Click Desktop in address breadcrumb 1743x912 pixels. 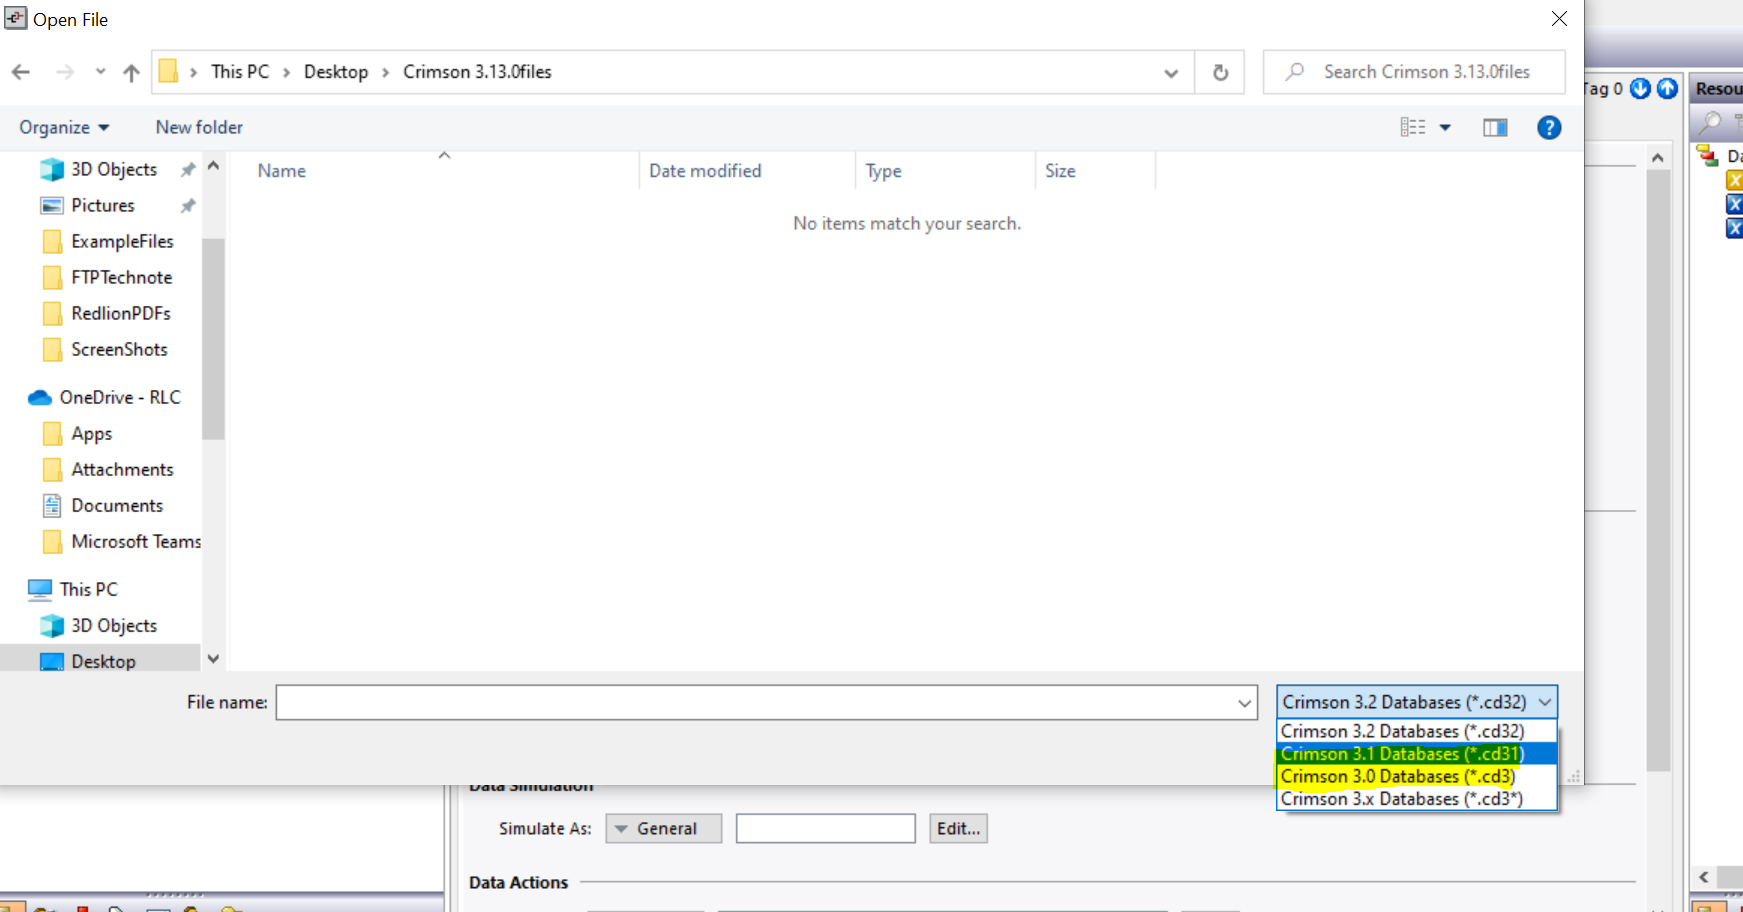pyautogui.click(x=336, y=72)
